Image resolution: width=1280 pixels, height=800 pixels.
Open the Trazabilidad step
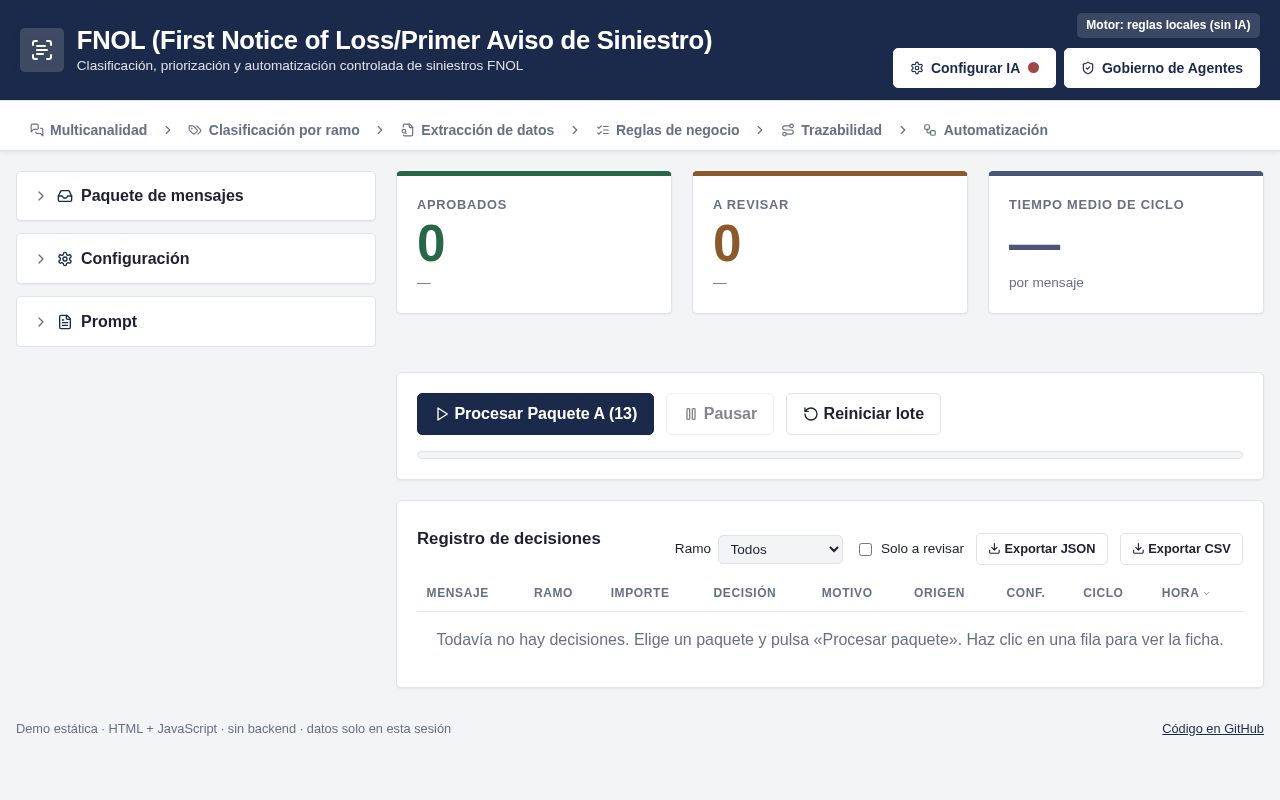coord(832,130)
